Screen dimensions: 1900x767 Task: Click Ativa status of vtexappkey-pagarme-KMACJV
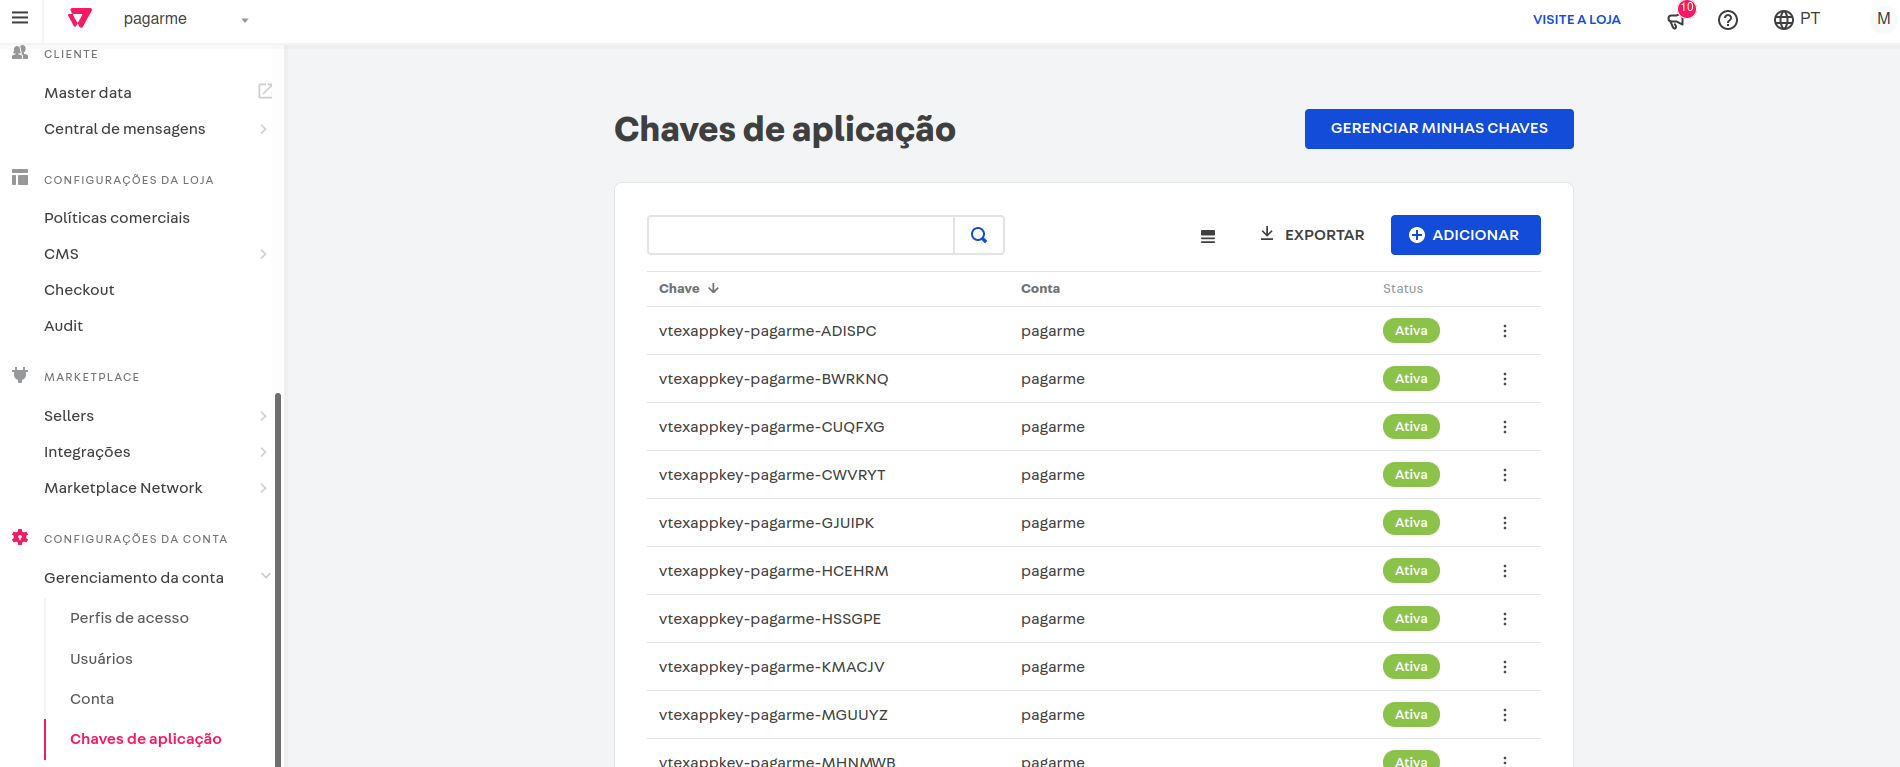[x=1411, y=667]
